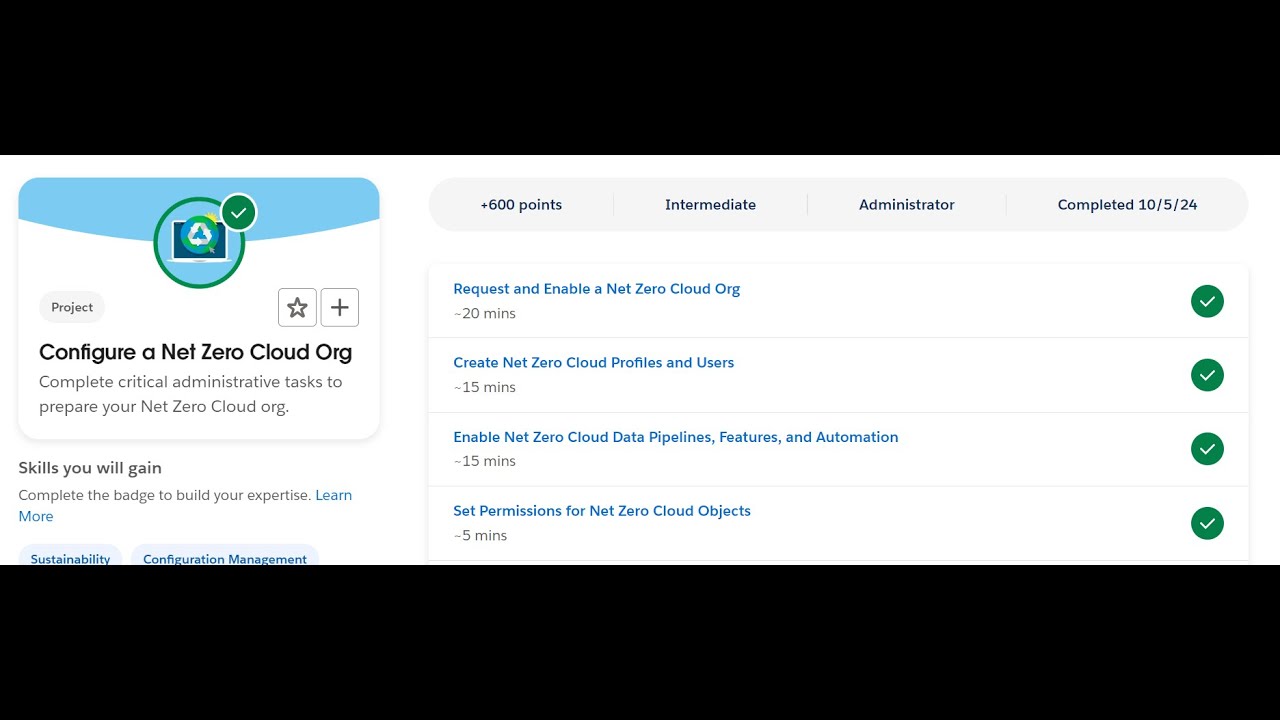
Task: Click the ~5 mins duration text
Action: [480, 535]
